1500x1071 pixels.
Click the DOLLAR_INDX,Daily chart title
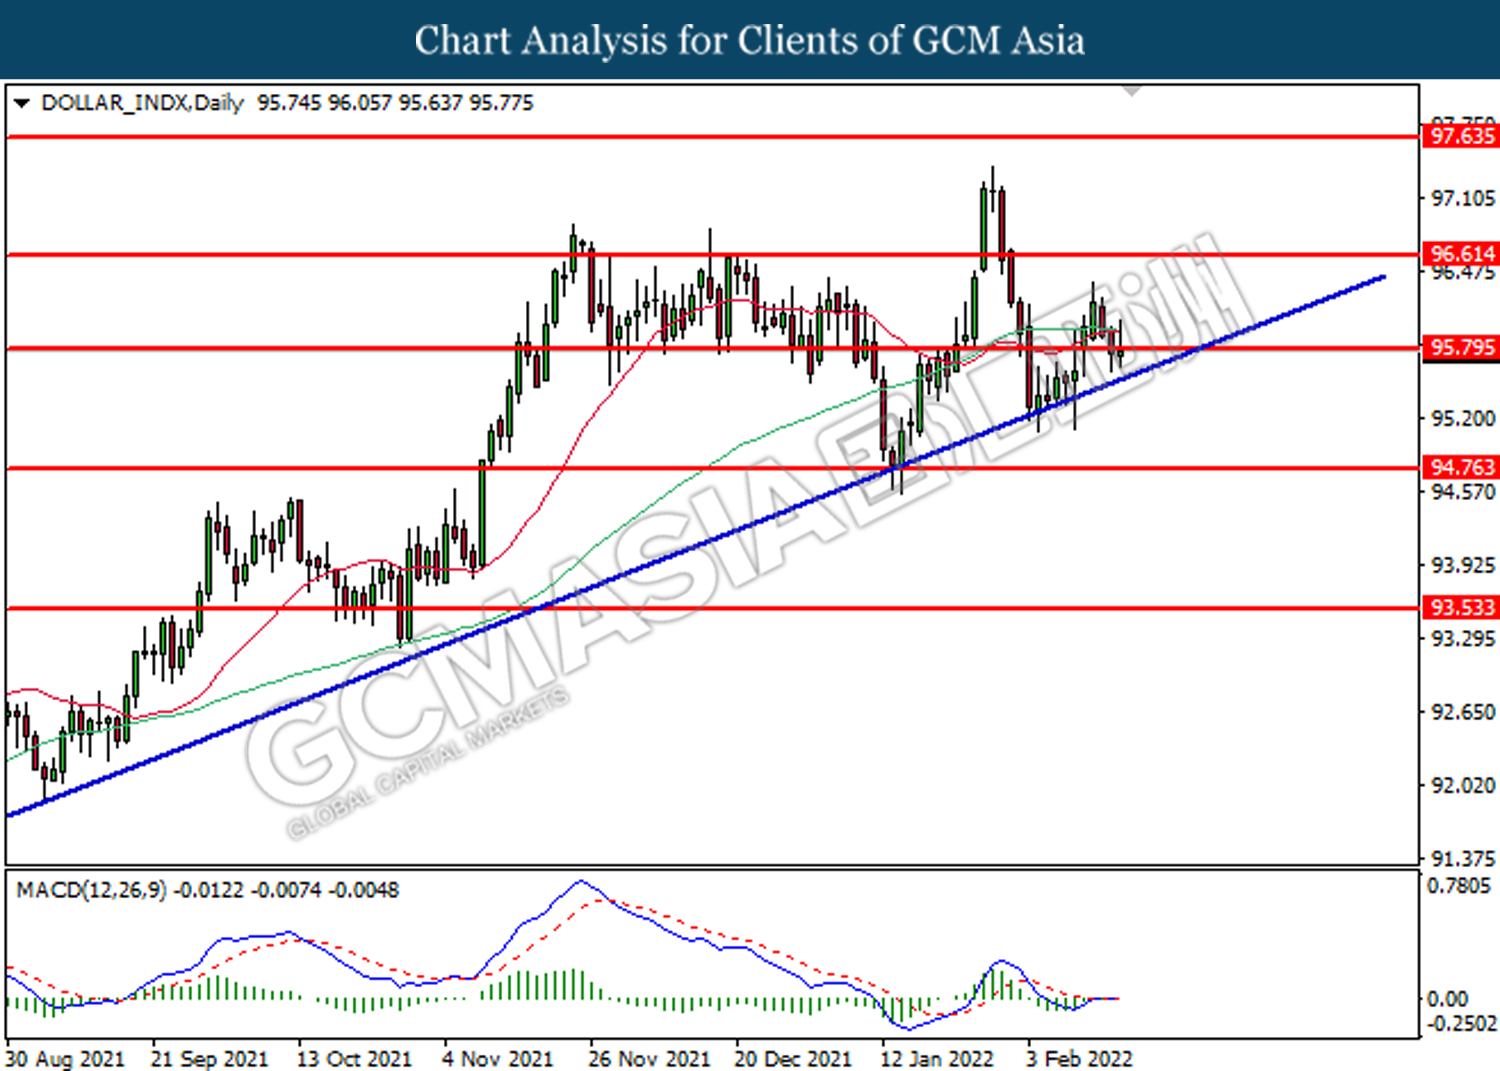(x=142, y=103)
